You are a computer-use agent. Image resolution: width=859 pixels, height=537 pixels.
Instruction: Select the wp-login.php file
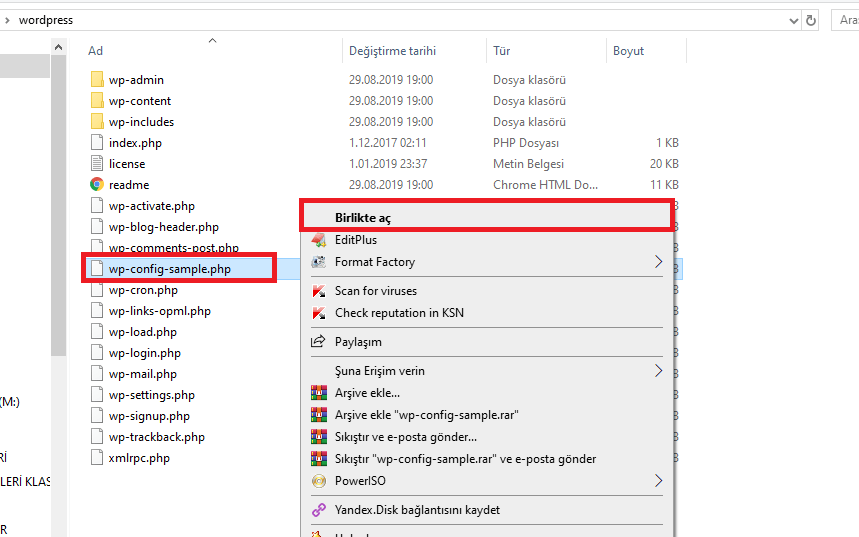tap(144, 353)
